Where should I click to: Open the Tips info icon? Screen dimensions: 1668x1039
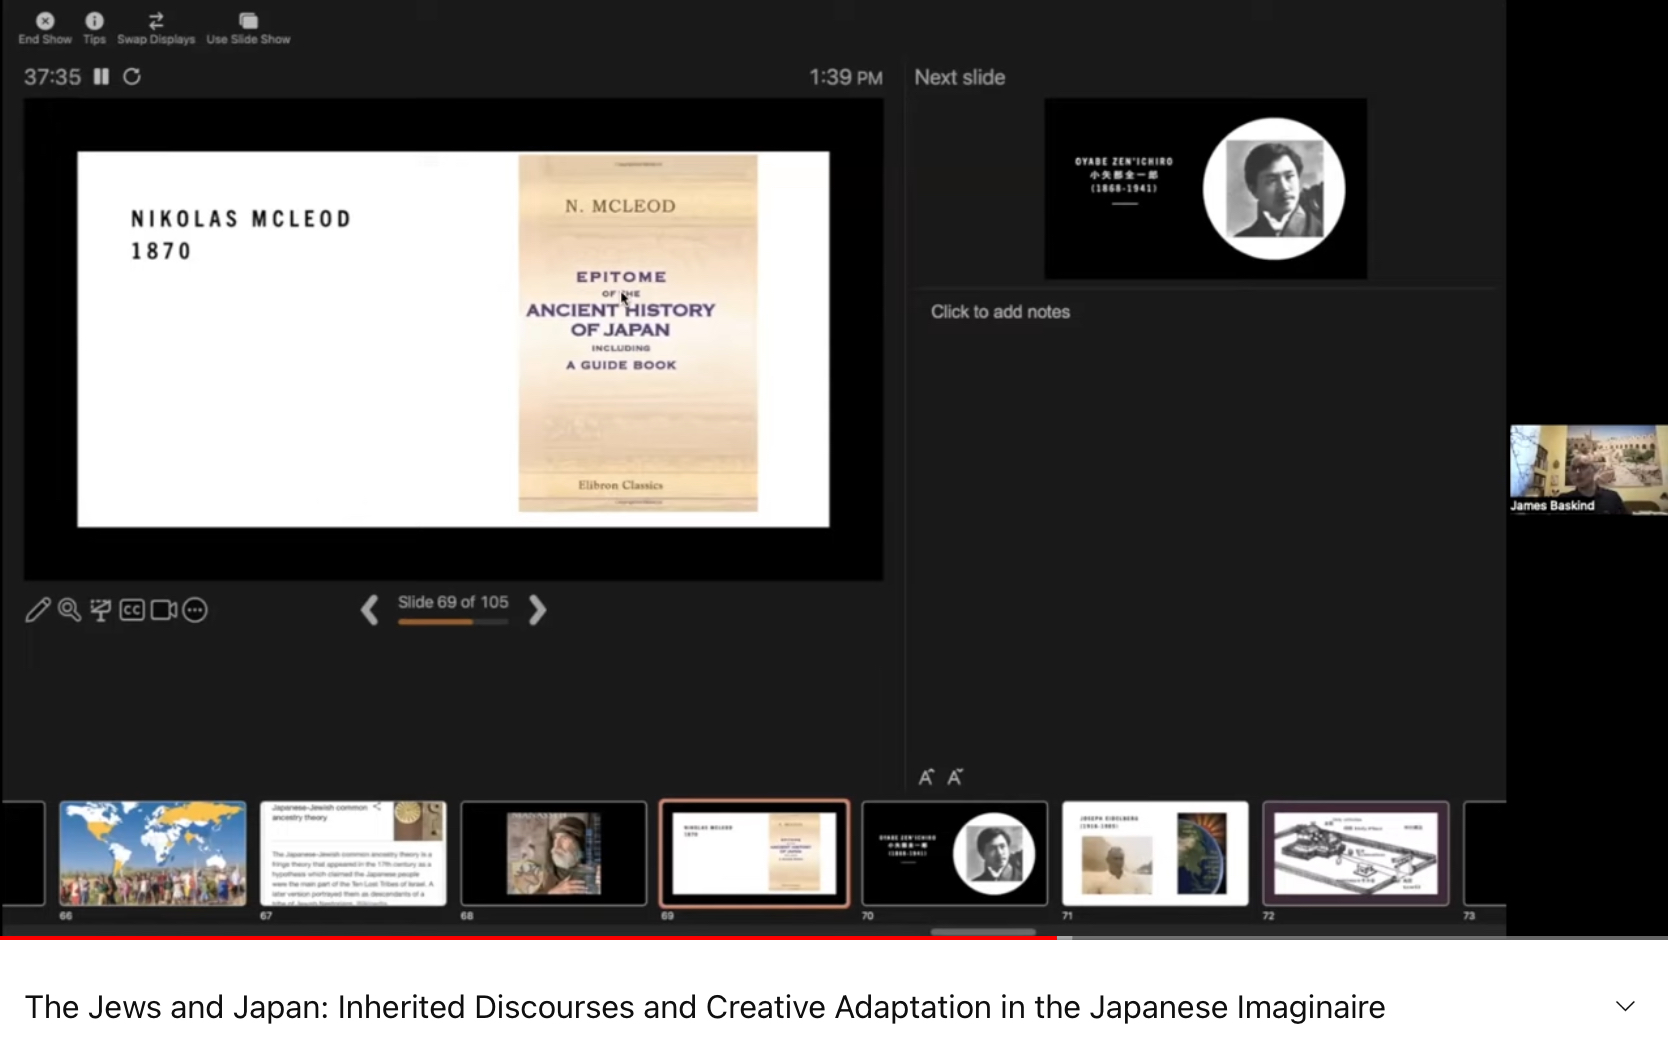click(x=94, y=28)
